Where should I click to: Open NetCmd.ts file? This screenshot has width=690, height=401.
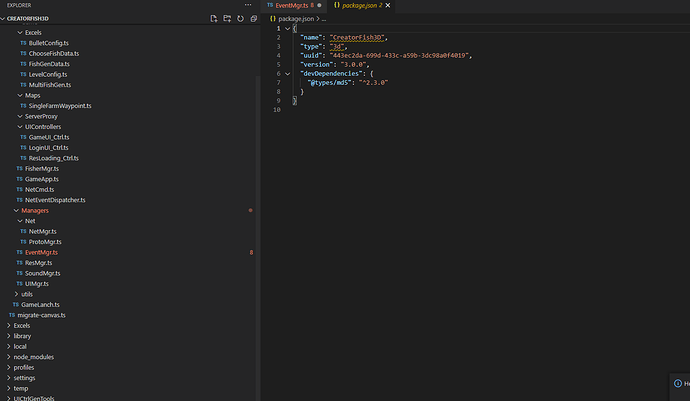coord(40,190)
